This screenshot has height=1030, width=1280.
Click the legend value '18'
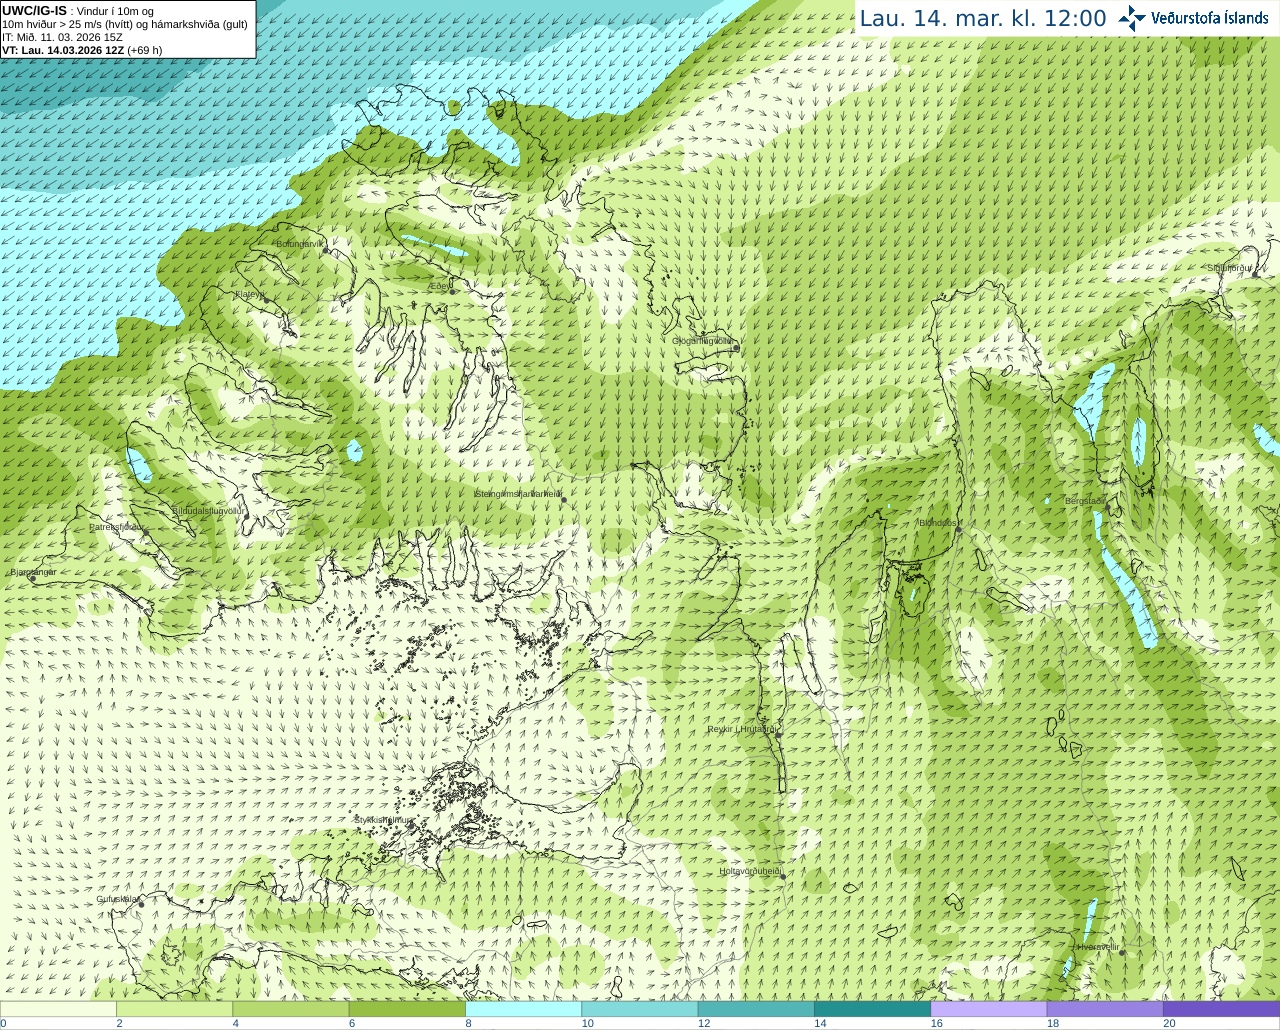point(1053,1023)
